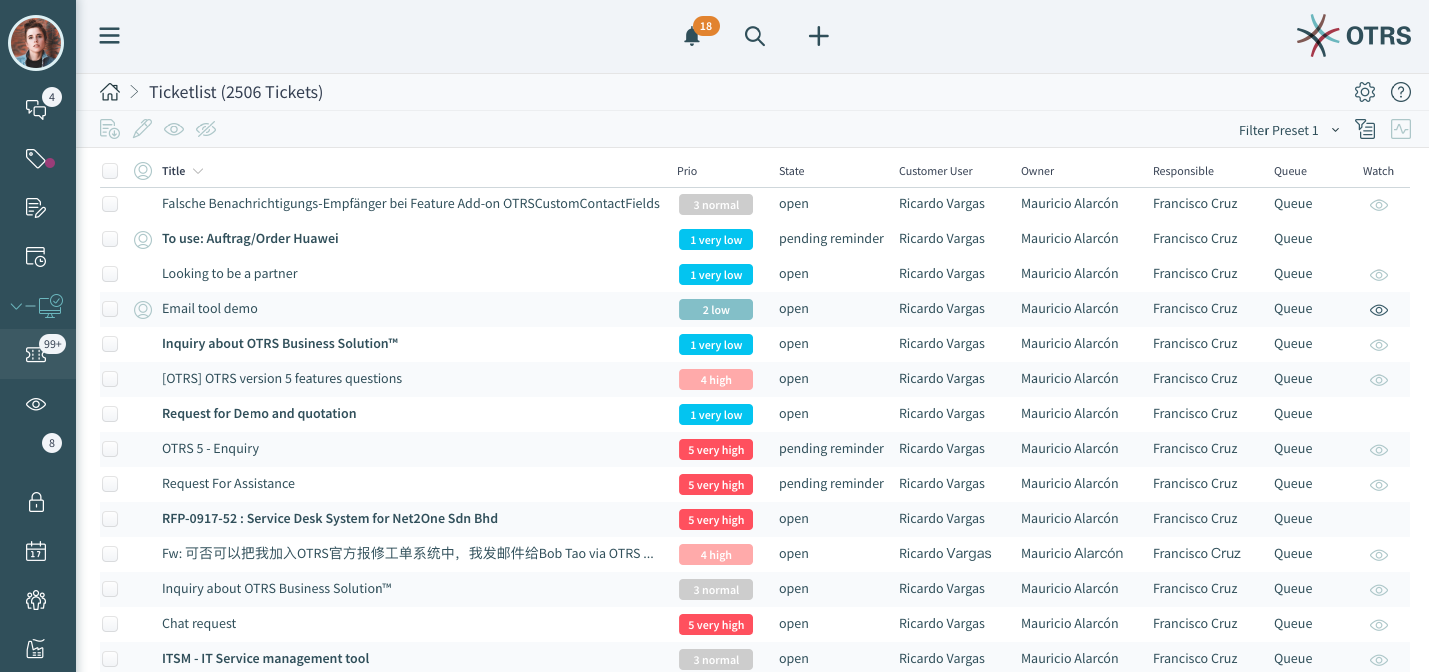
Task: Sort by Prio column header
Action: [x=687, y=171]
